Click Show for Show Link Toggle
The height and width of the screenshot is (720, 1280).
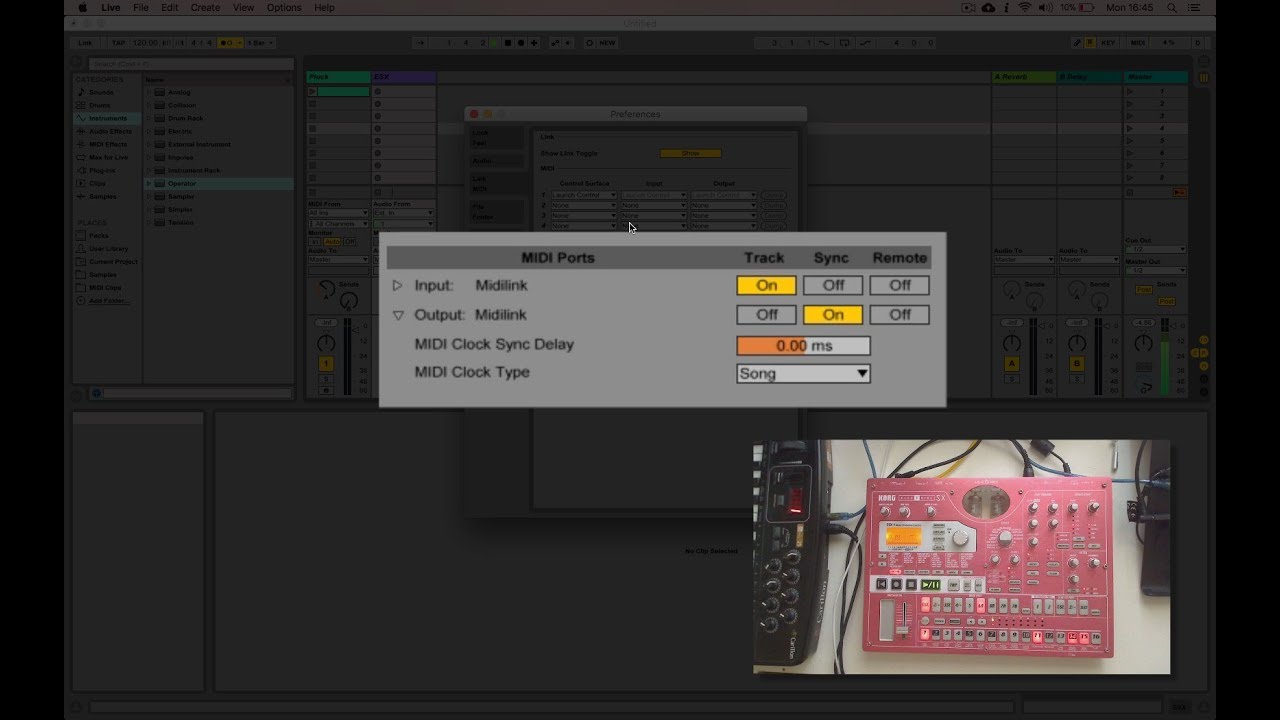click(690, 153)
